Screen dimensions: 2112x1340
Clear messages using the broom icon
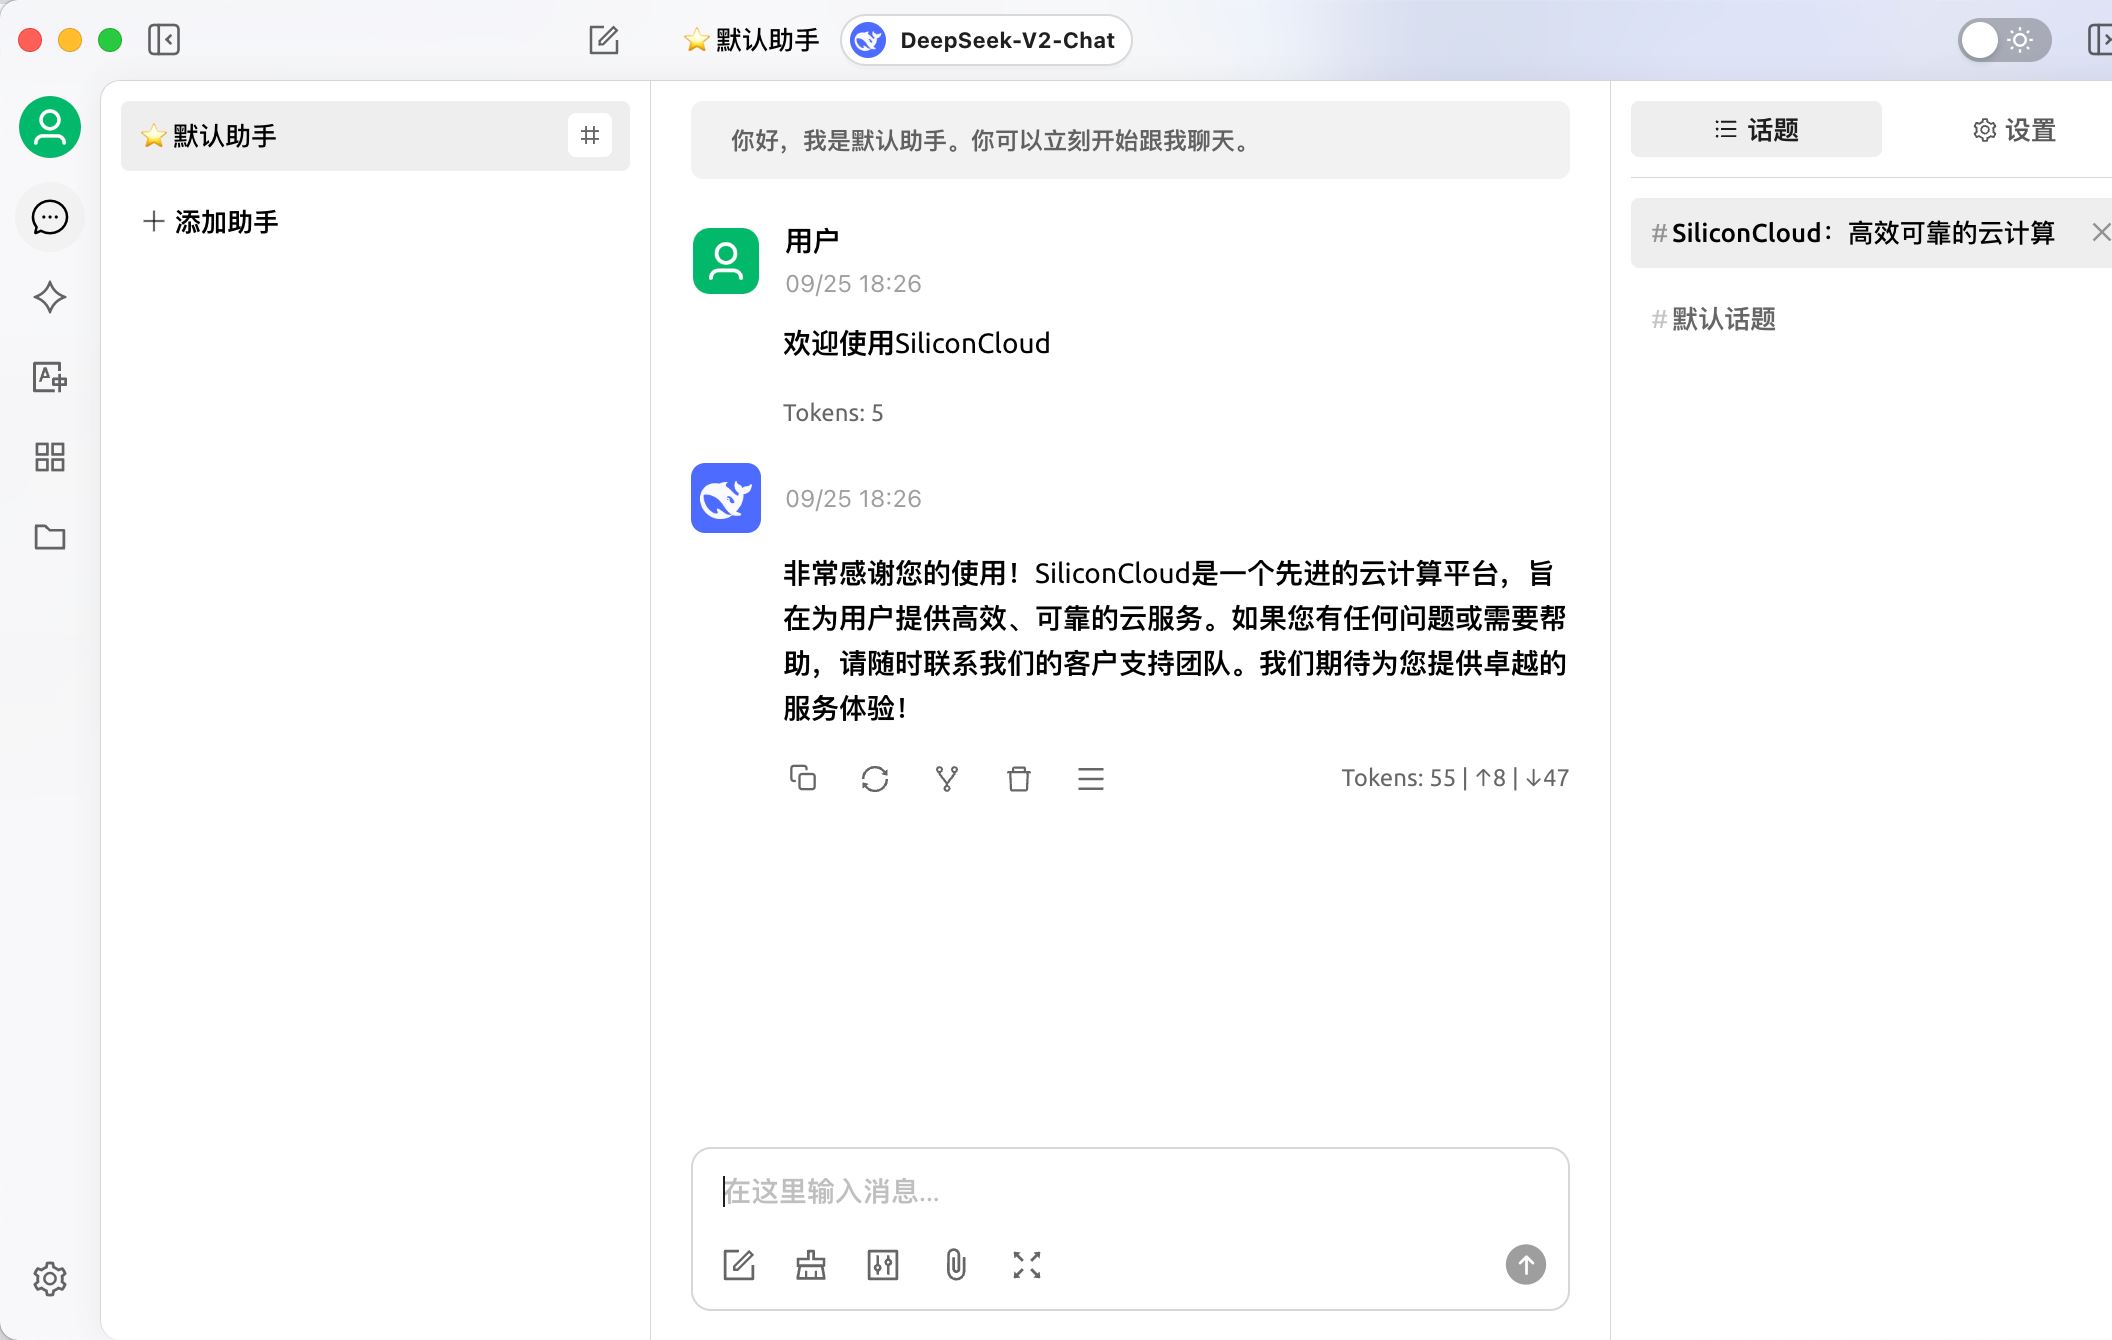pyautogui.click(x=811, y=1264)
